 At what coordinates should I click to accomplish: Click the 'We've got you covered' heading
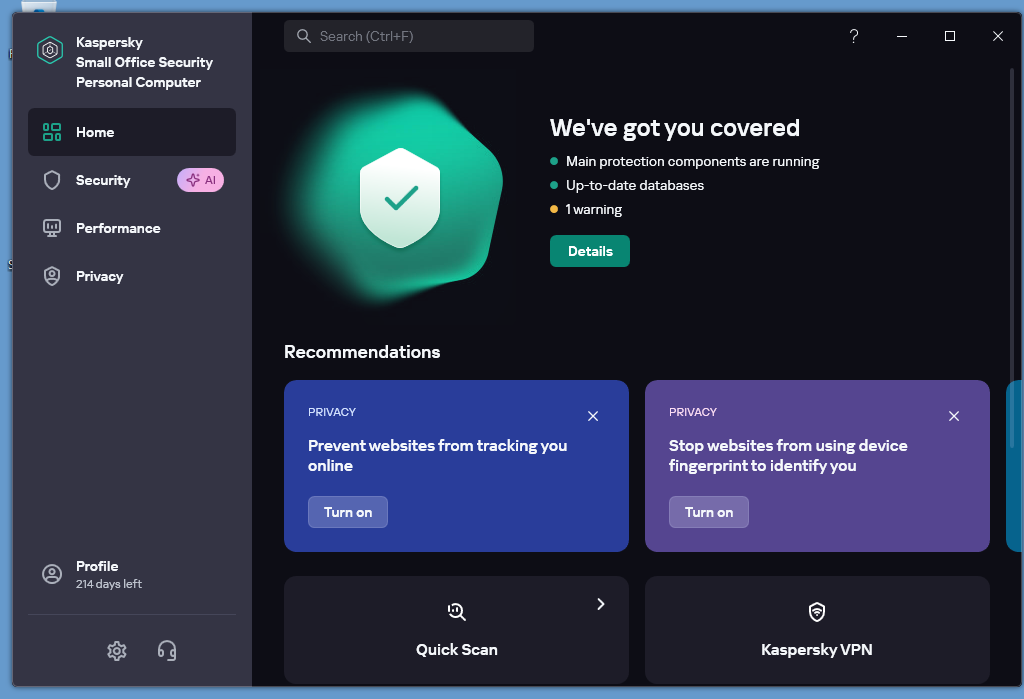(x=675, y=128)
